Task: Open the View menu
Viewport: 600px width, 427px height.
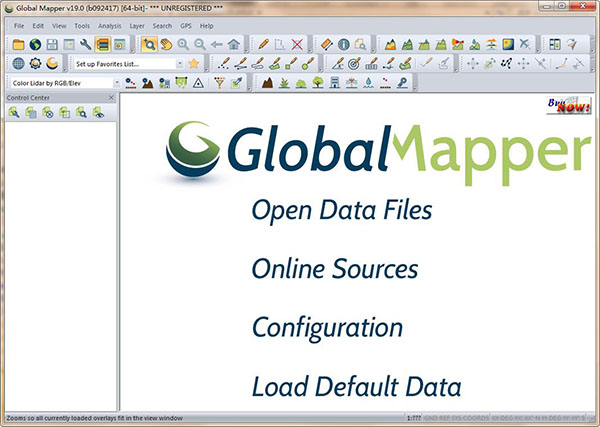Action: click(59, 26)
